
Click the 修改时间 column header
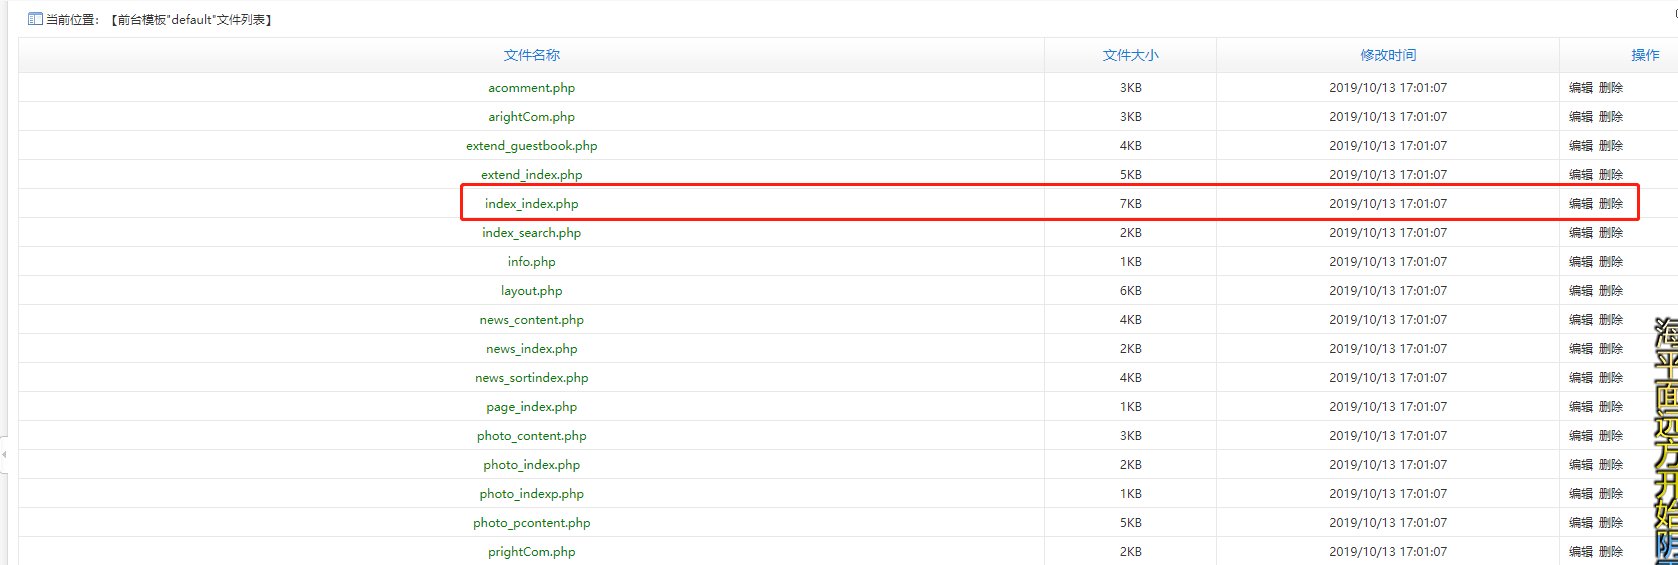(1388, 55)
